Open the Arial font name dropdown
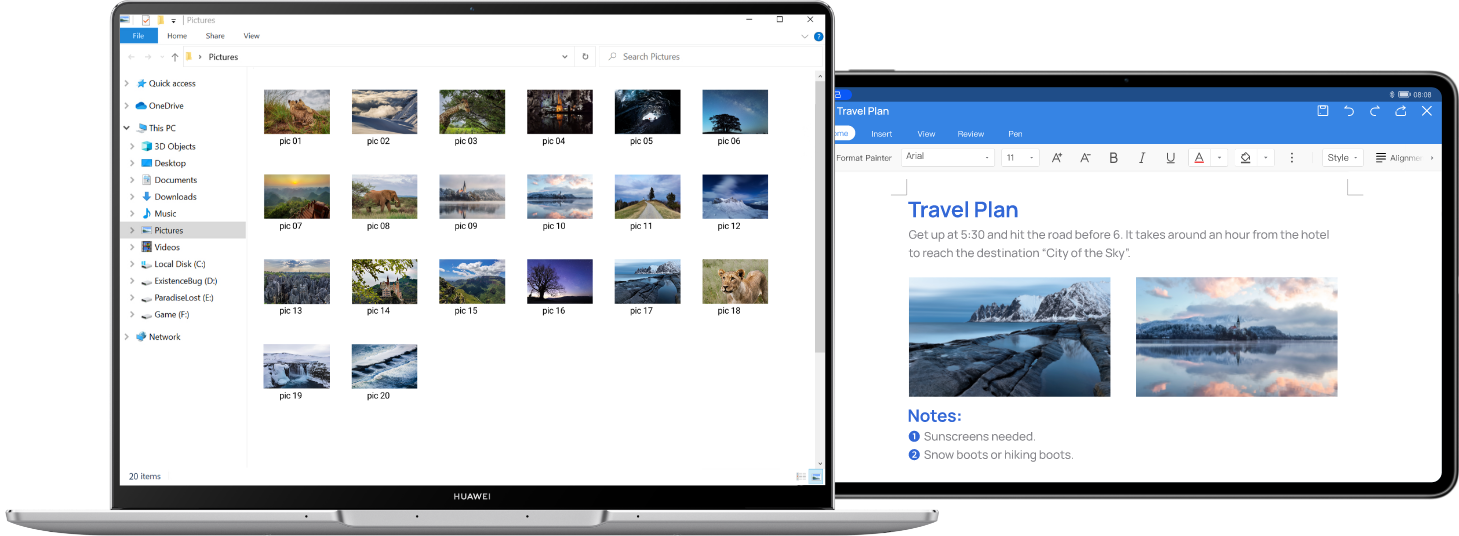 (947, 158)
